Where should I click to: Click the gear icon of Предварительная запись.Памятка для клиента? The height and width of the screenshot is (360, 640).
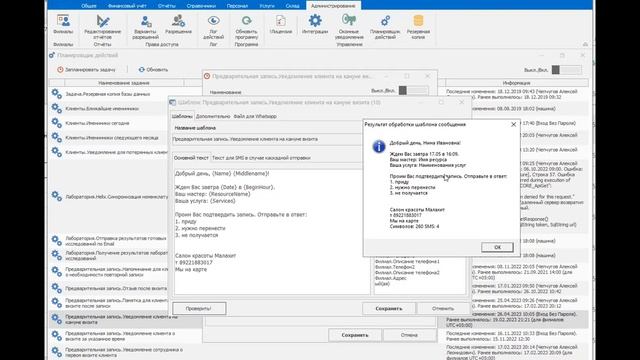click(57, 303)
